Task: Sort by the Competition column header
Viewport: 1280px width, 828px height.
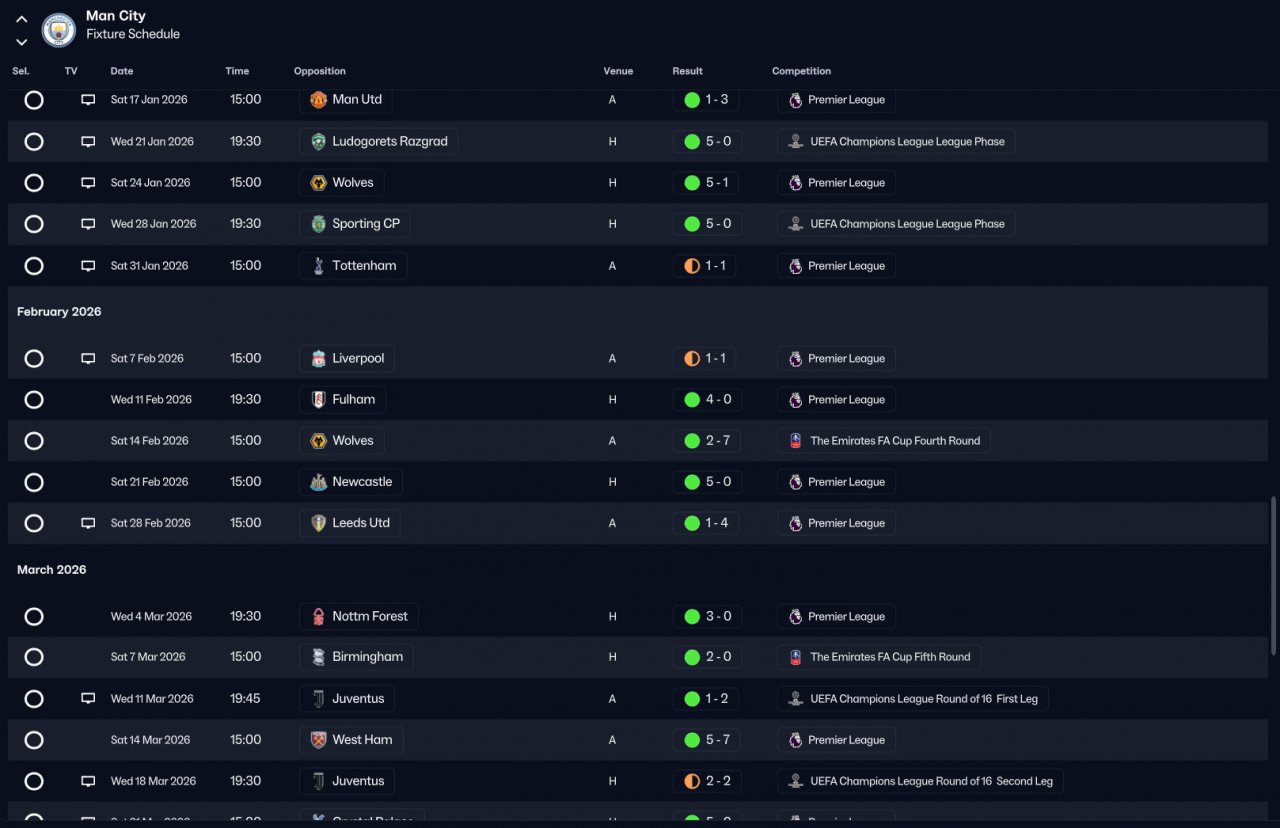Action: [801, 71]
